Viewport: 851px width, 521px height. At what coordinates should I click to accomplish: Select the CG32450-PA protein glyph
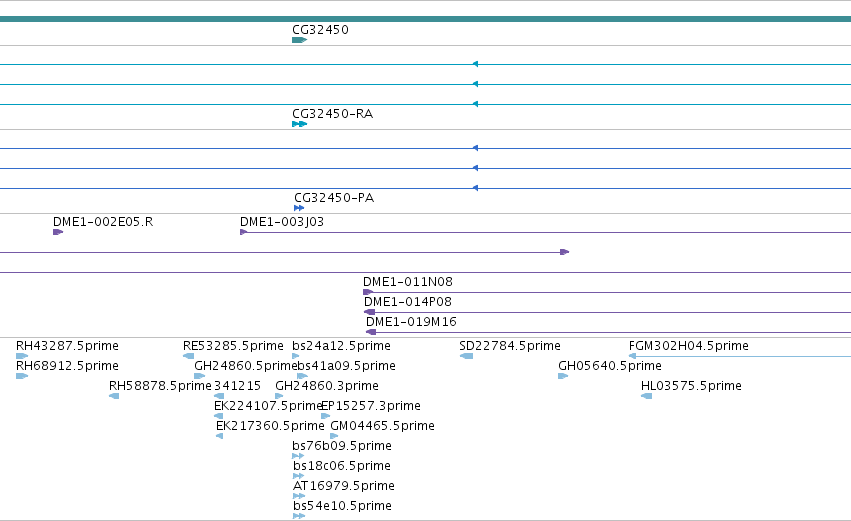point(299,208)
